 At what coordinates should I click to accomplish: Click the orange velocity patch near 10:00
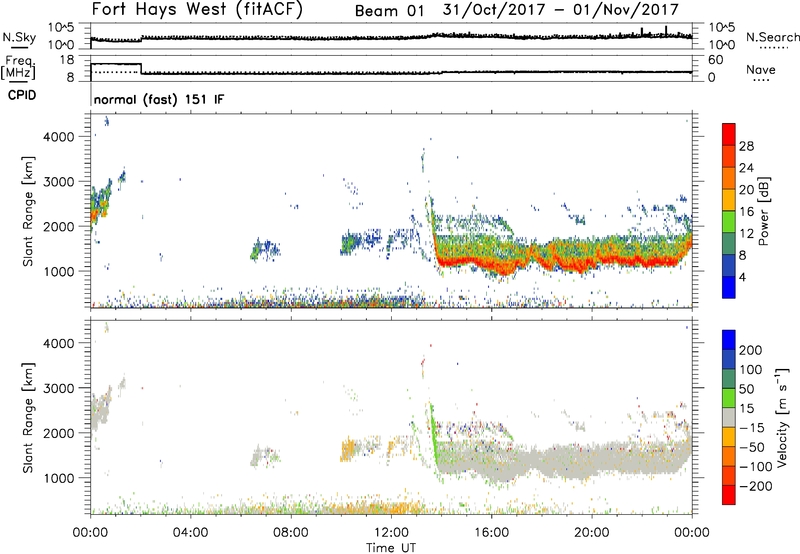coord(348,449)
